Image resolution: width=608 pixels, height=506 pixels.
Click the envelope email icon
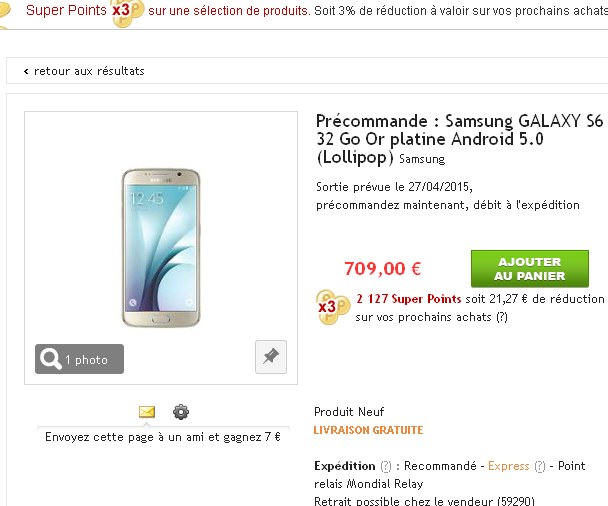coord(147,412)
